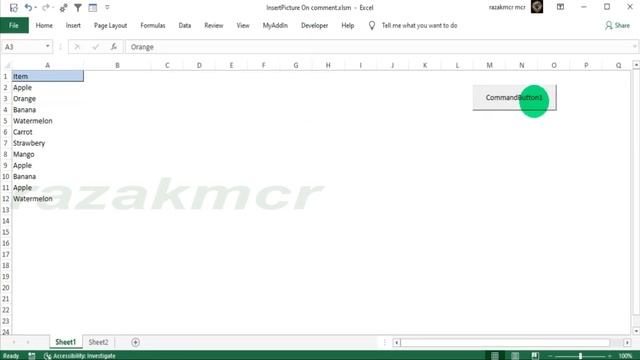Image resolution: width=640 pixels, height=360 pixels.
Task: Open the Data ribbon tab
Action: click(184, 25)
